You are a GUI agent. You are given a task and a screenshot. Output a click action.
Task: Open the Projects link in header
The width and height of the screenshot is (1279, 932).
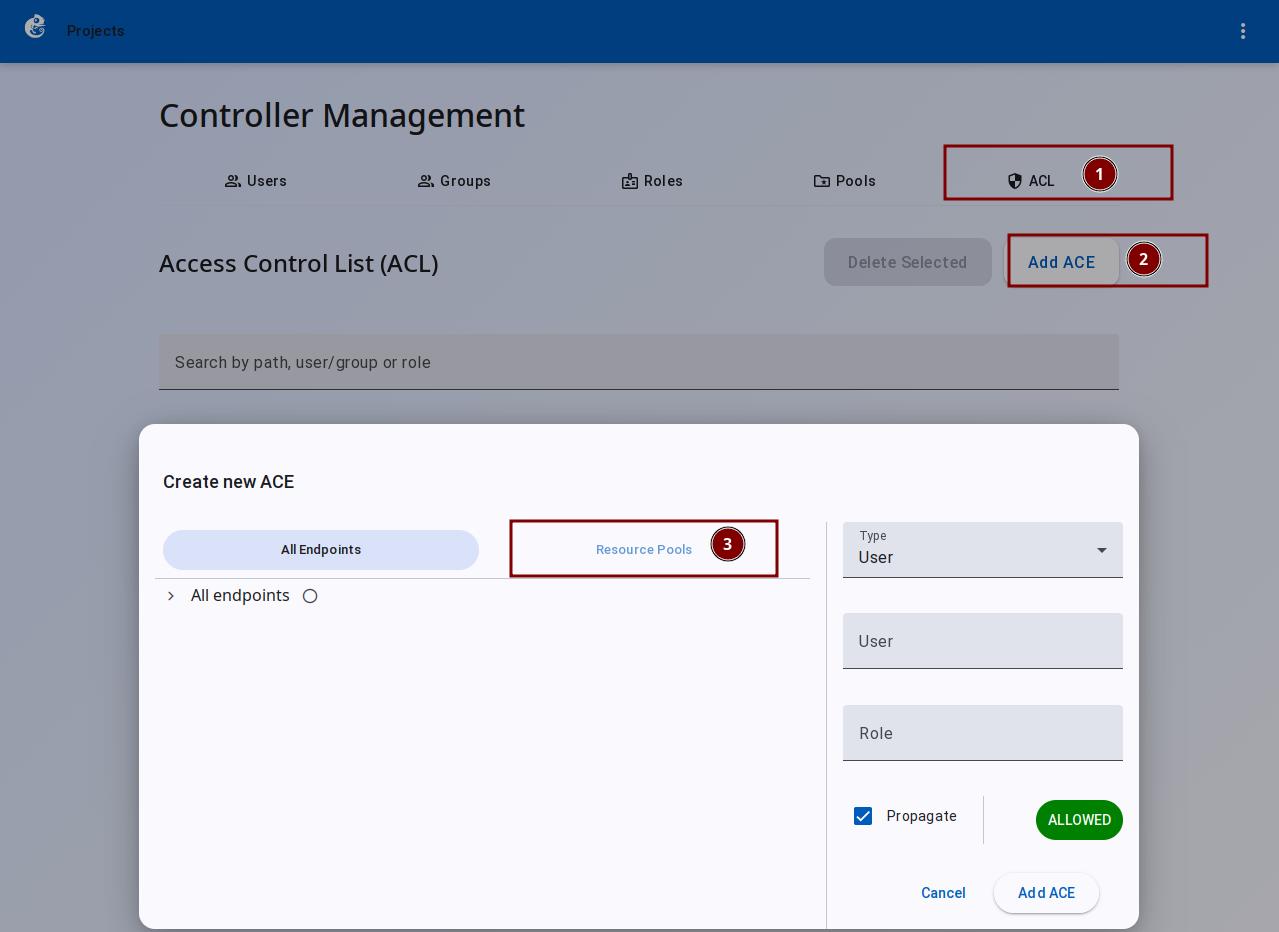pyautogui.click(x=96, y=31)
